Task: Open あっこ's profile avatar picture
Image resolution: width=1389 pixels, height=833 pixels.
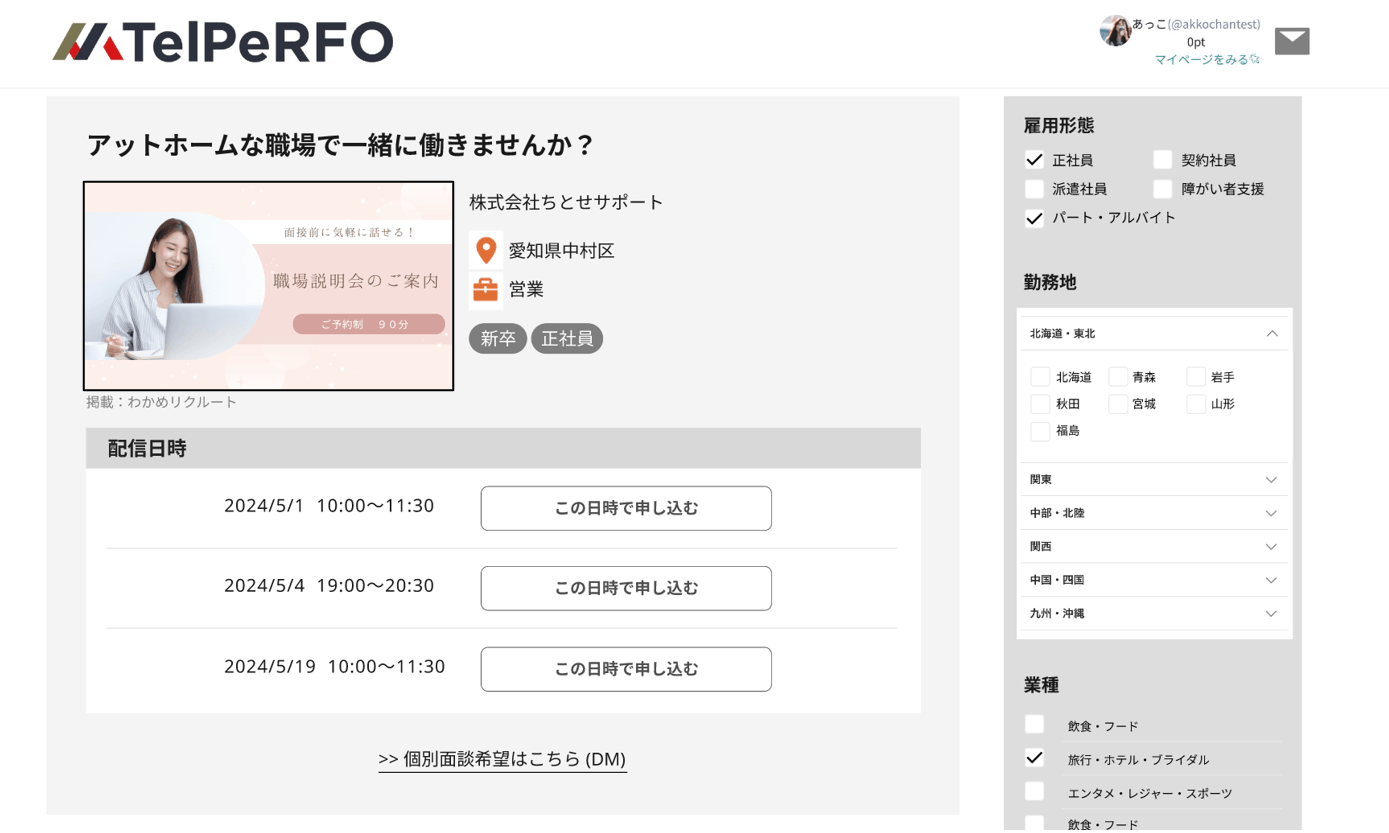Action: click(1115, 30)
